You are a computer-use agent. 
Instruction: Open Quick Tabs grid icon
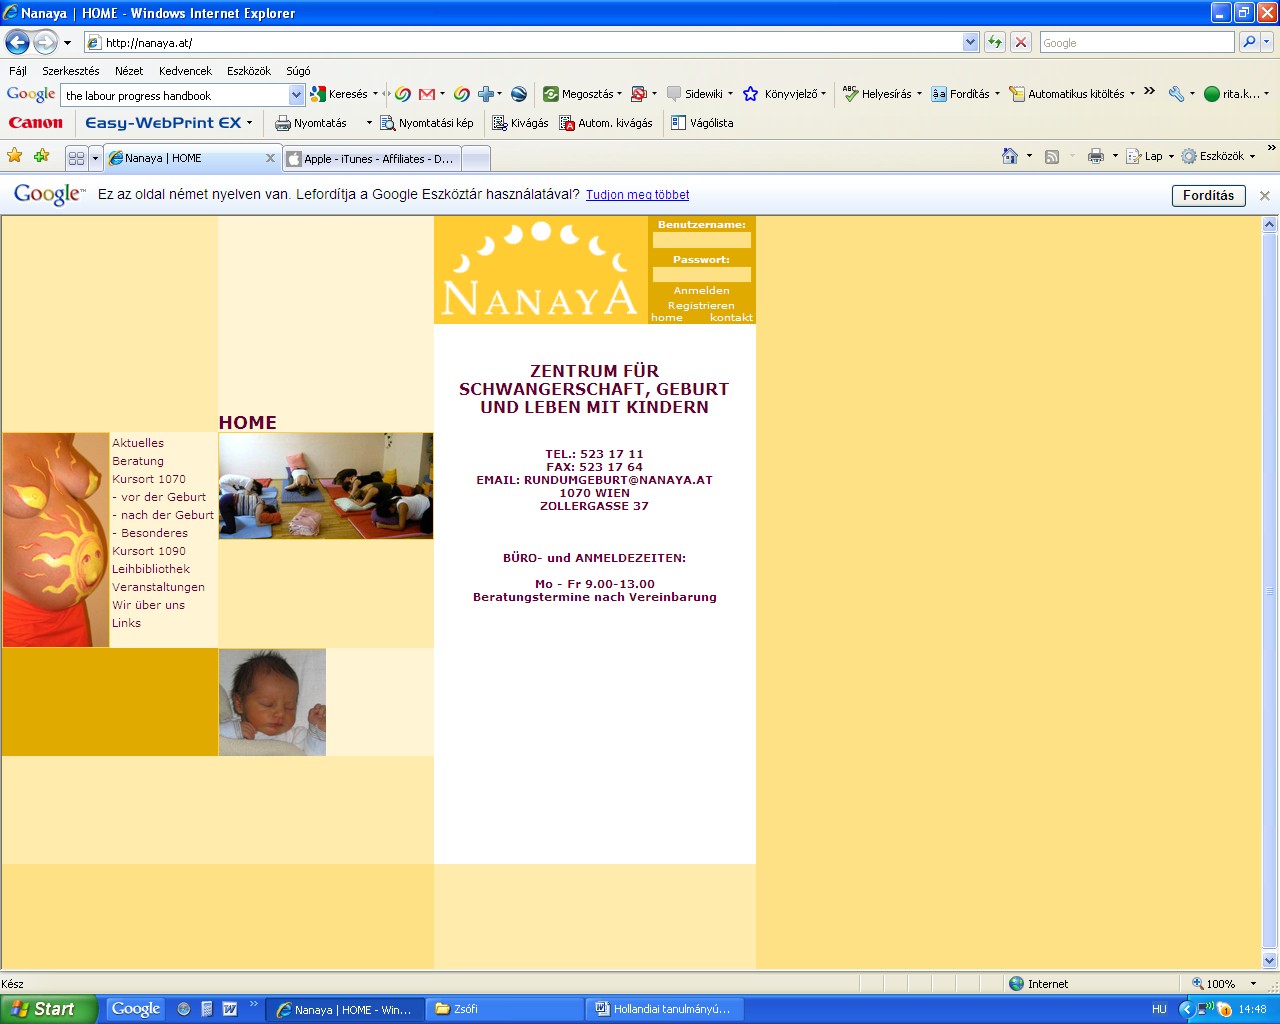pyautogui.click(x=76, y=158)
